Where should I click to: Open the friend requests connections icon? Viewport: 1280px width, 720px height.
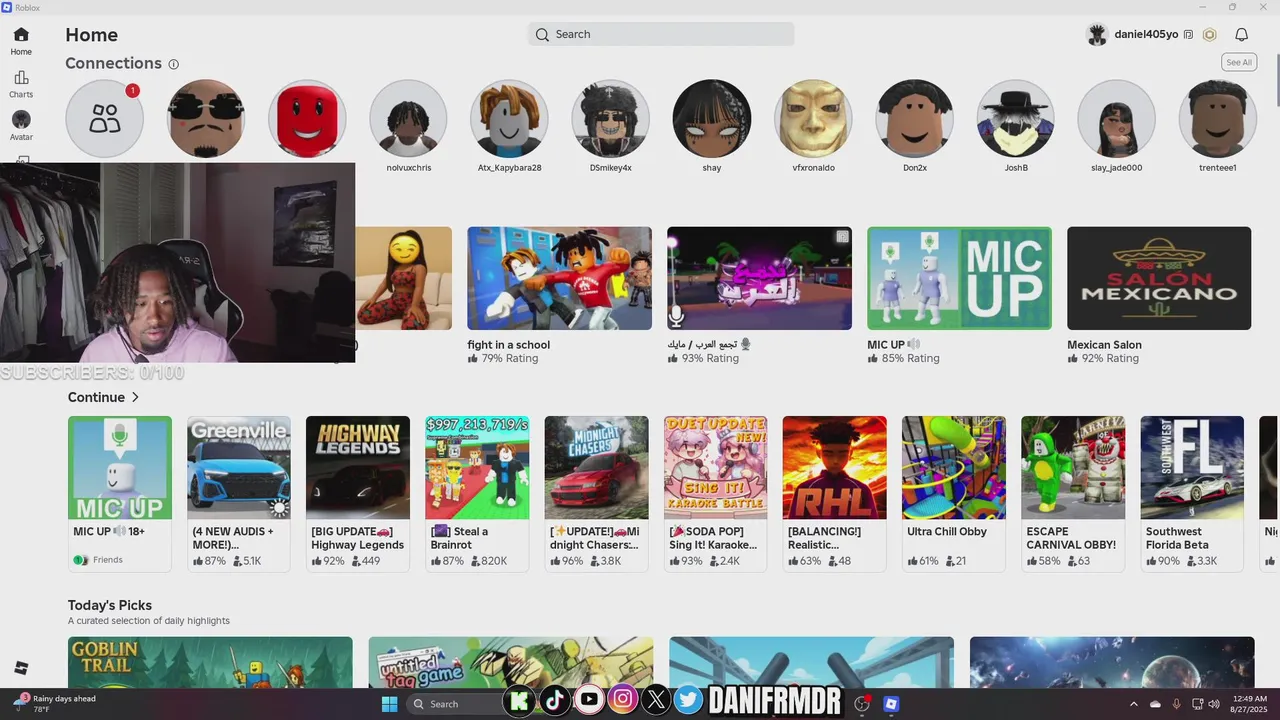[104, 119]
